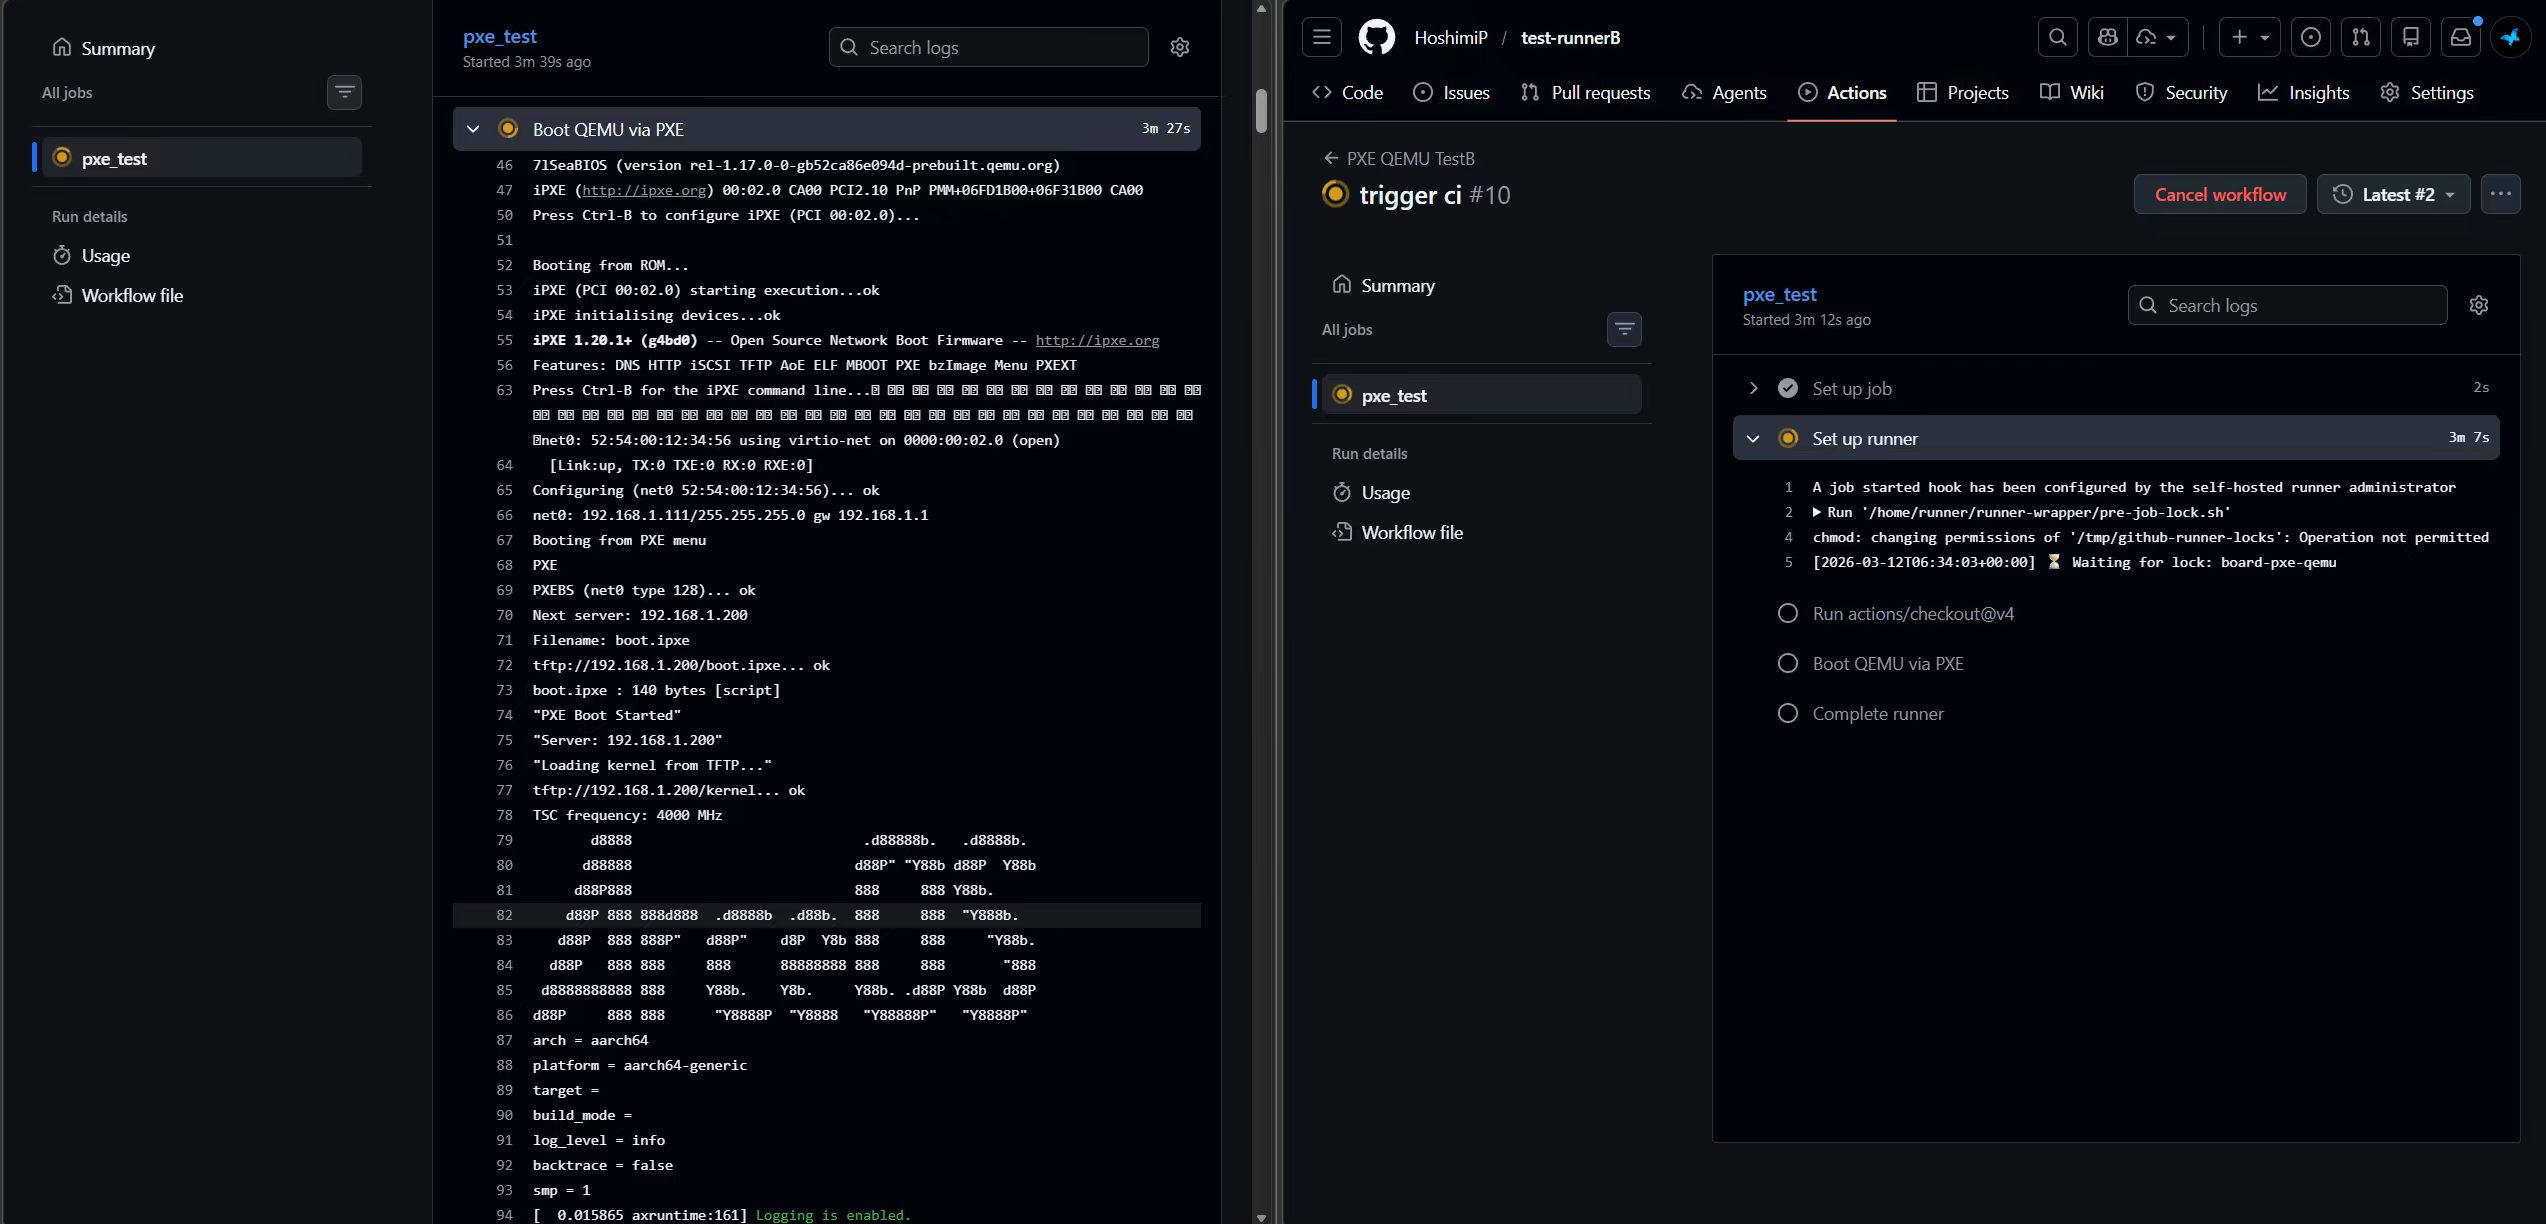
Task: Click the GitHub logo home icon
Action: 1377,38
